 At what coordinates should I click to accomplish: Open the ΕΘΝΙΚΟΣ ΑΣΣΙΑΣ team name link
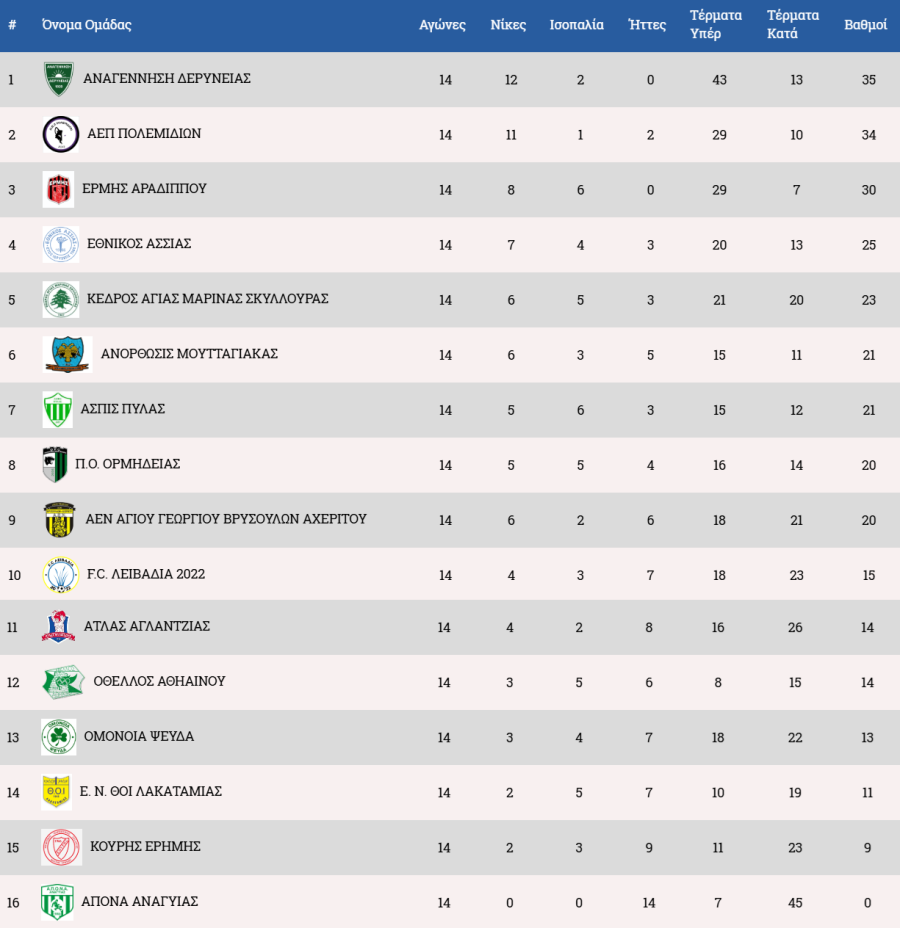139,243
